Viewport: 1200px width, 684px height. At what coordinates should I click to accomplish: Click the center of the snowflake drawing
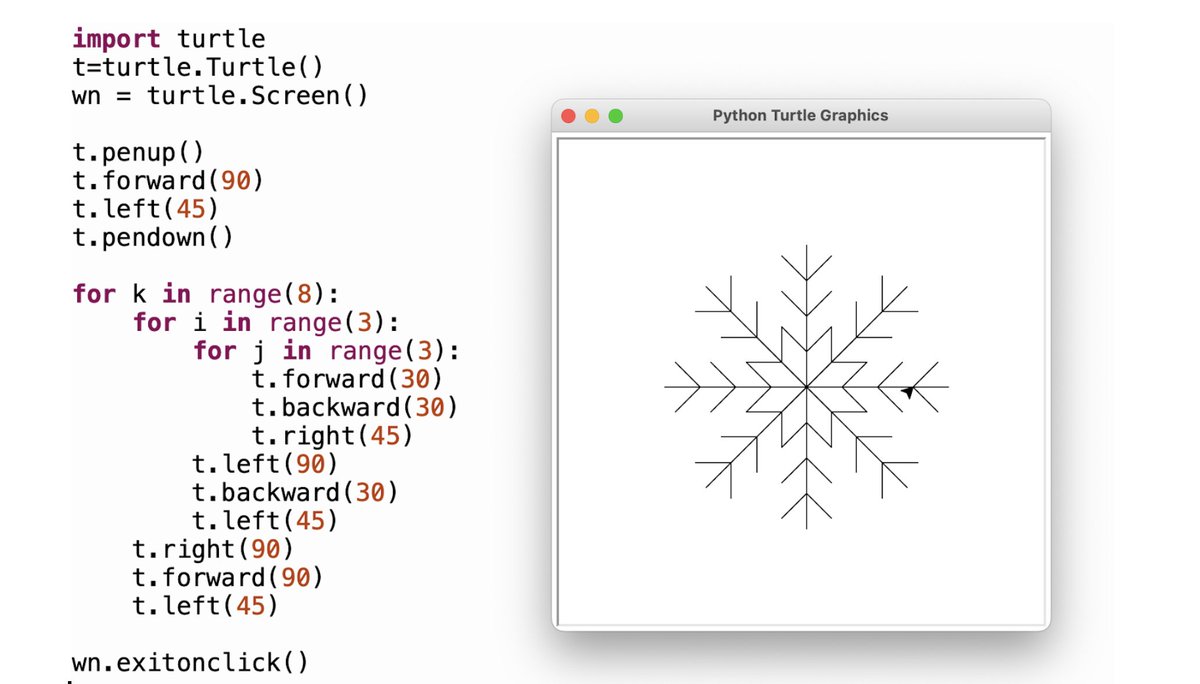click(x=806, y=388)
